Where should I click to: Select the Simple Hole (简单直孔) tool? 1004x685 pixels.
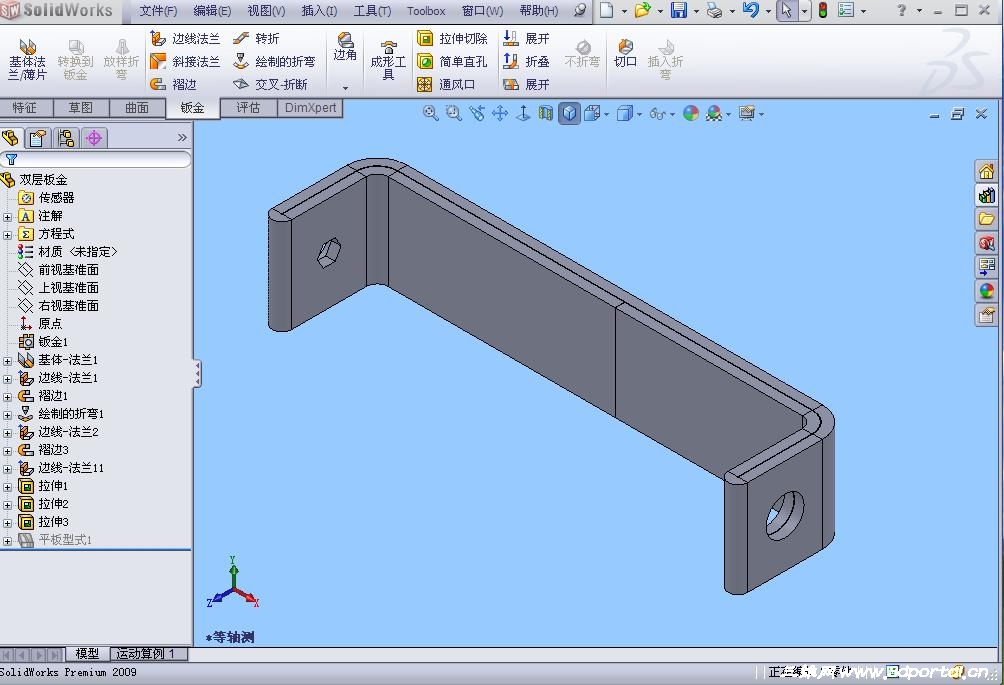point(452,61)
